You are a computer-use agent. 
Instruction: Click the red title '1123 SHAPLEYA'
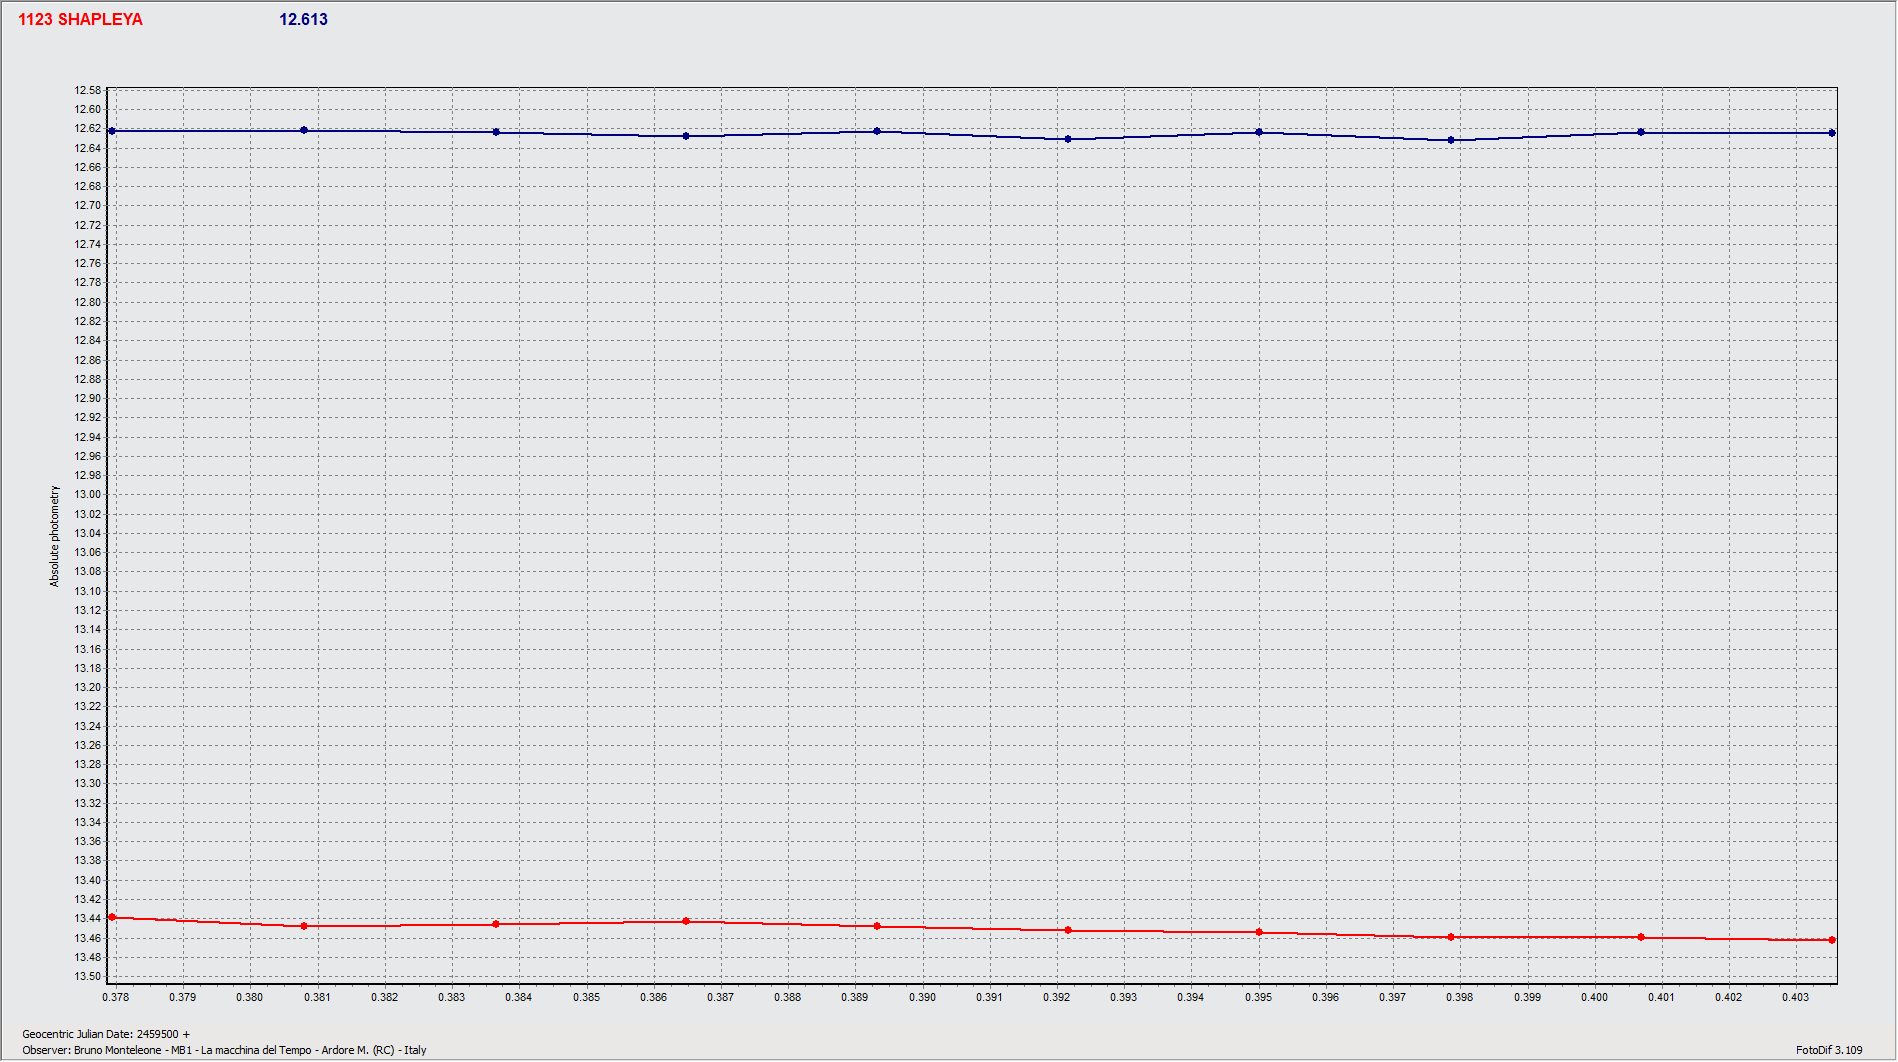coord(80,19)
